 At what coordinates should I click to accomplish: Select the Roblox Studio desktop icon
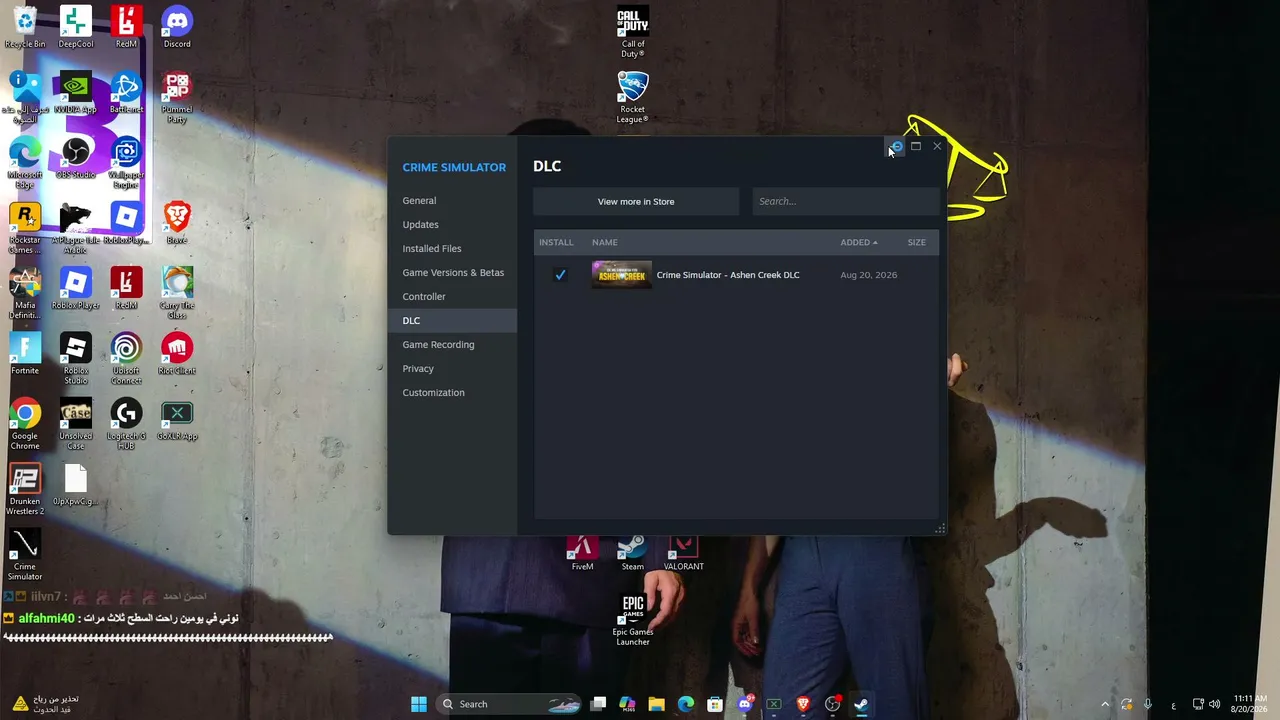[76, 359]
